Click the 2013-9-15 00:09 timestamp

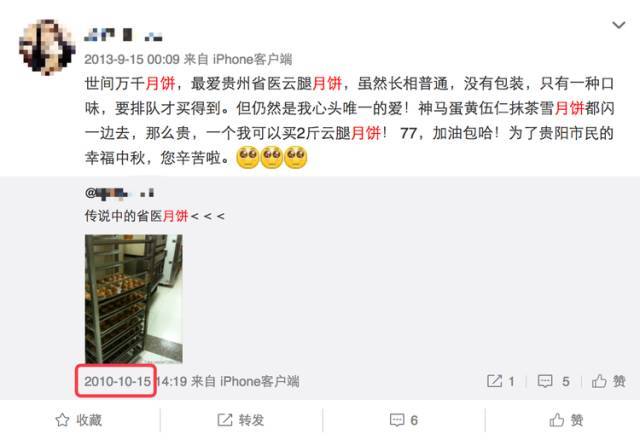click(132, 60)
